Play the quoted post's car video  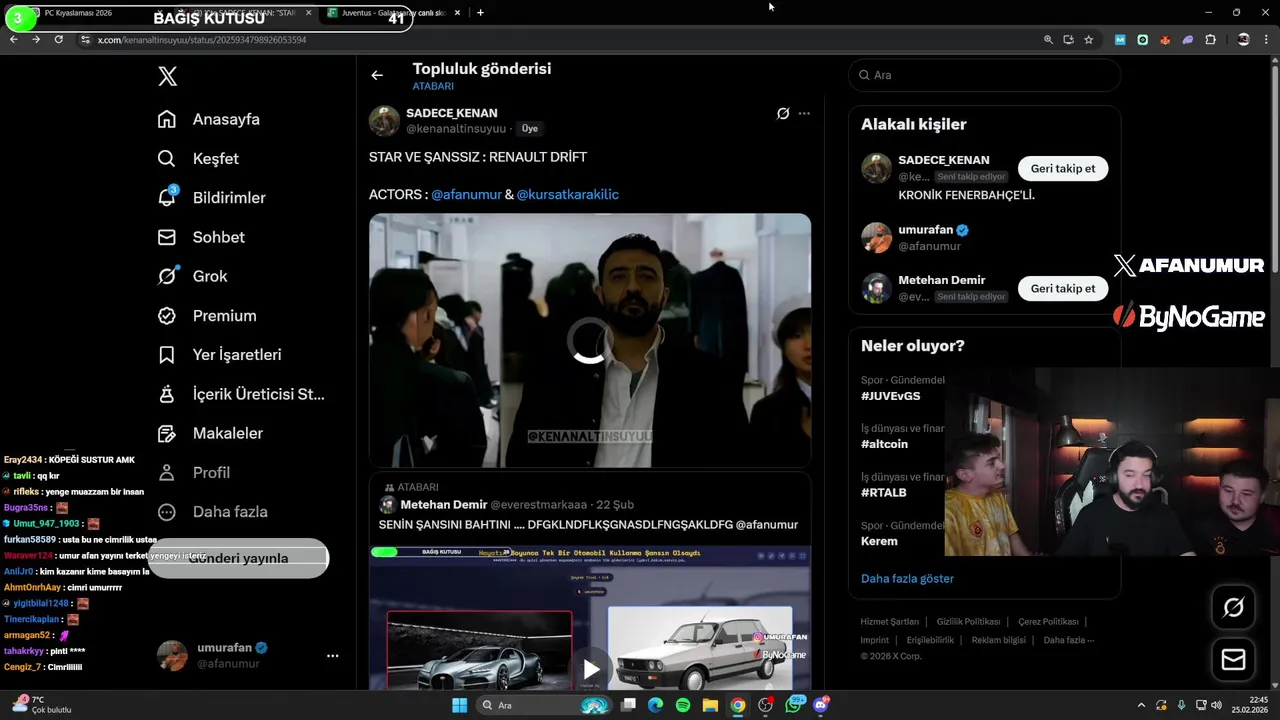(591, 669)
